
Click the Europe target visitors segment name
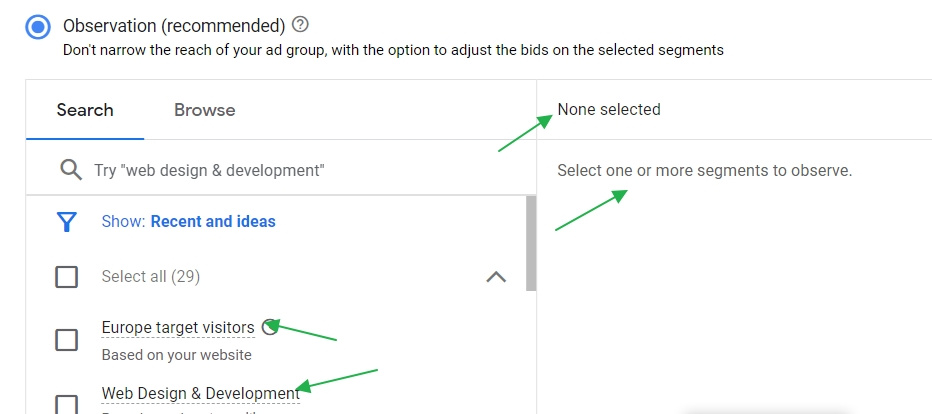point(178,327)
